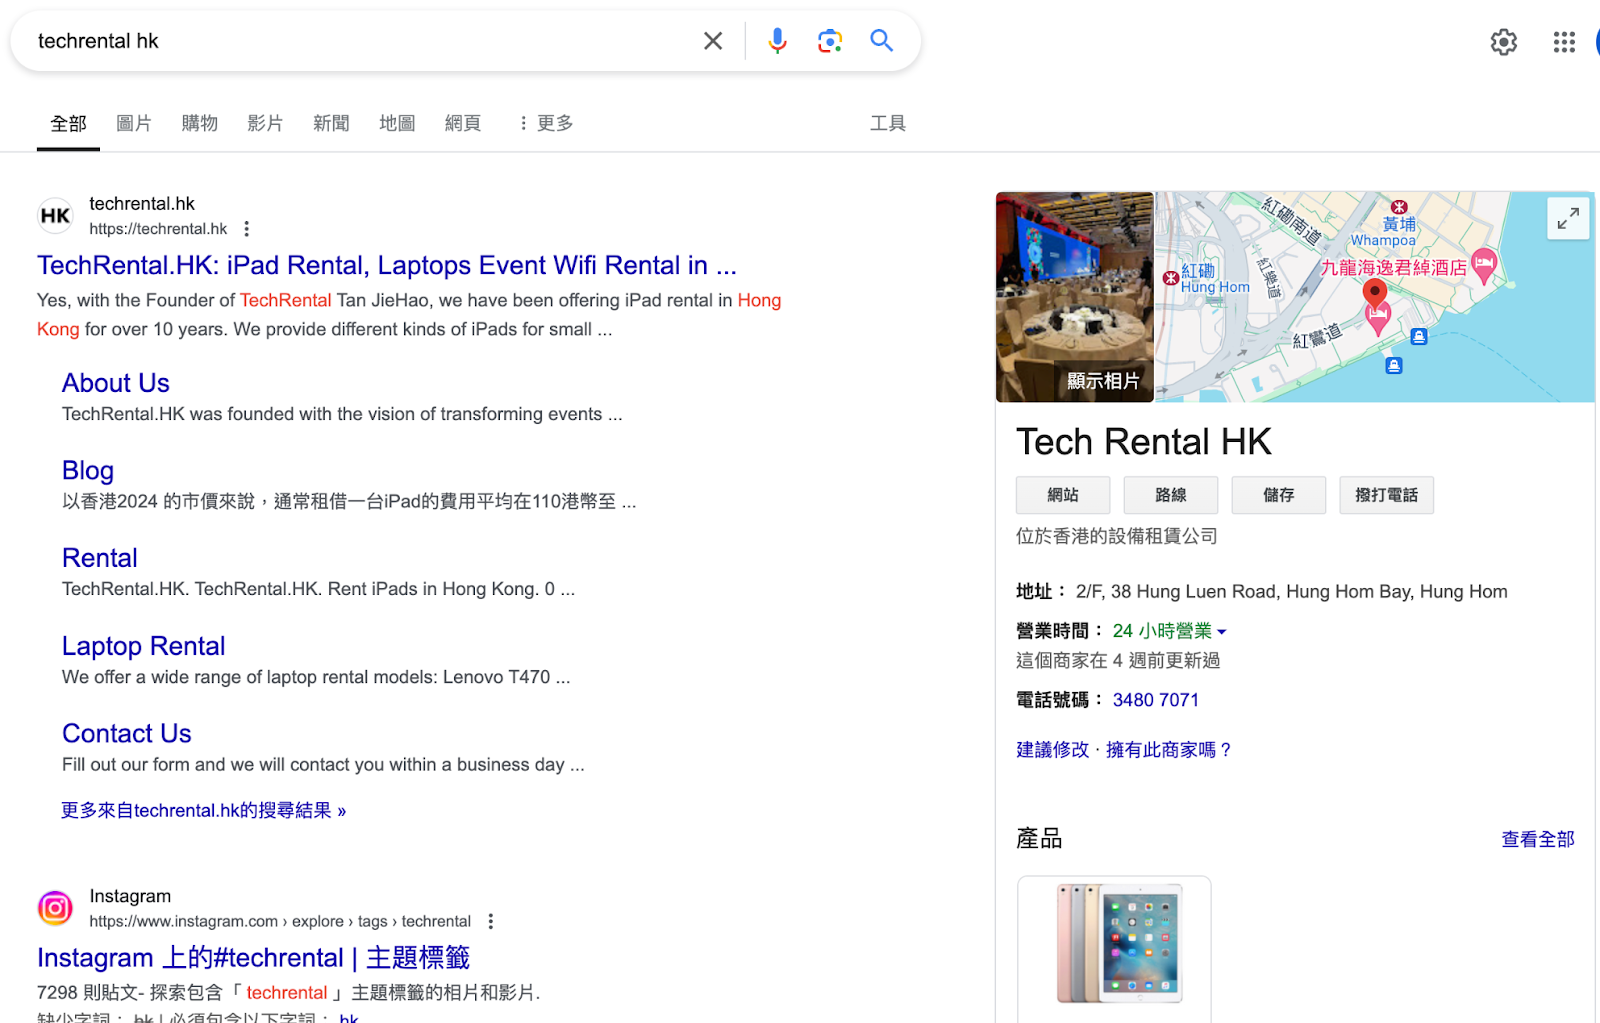Switch to the 影片 tab
The width and height of the screenshot is (1600, 1023).
(265, 123)
